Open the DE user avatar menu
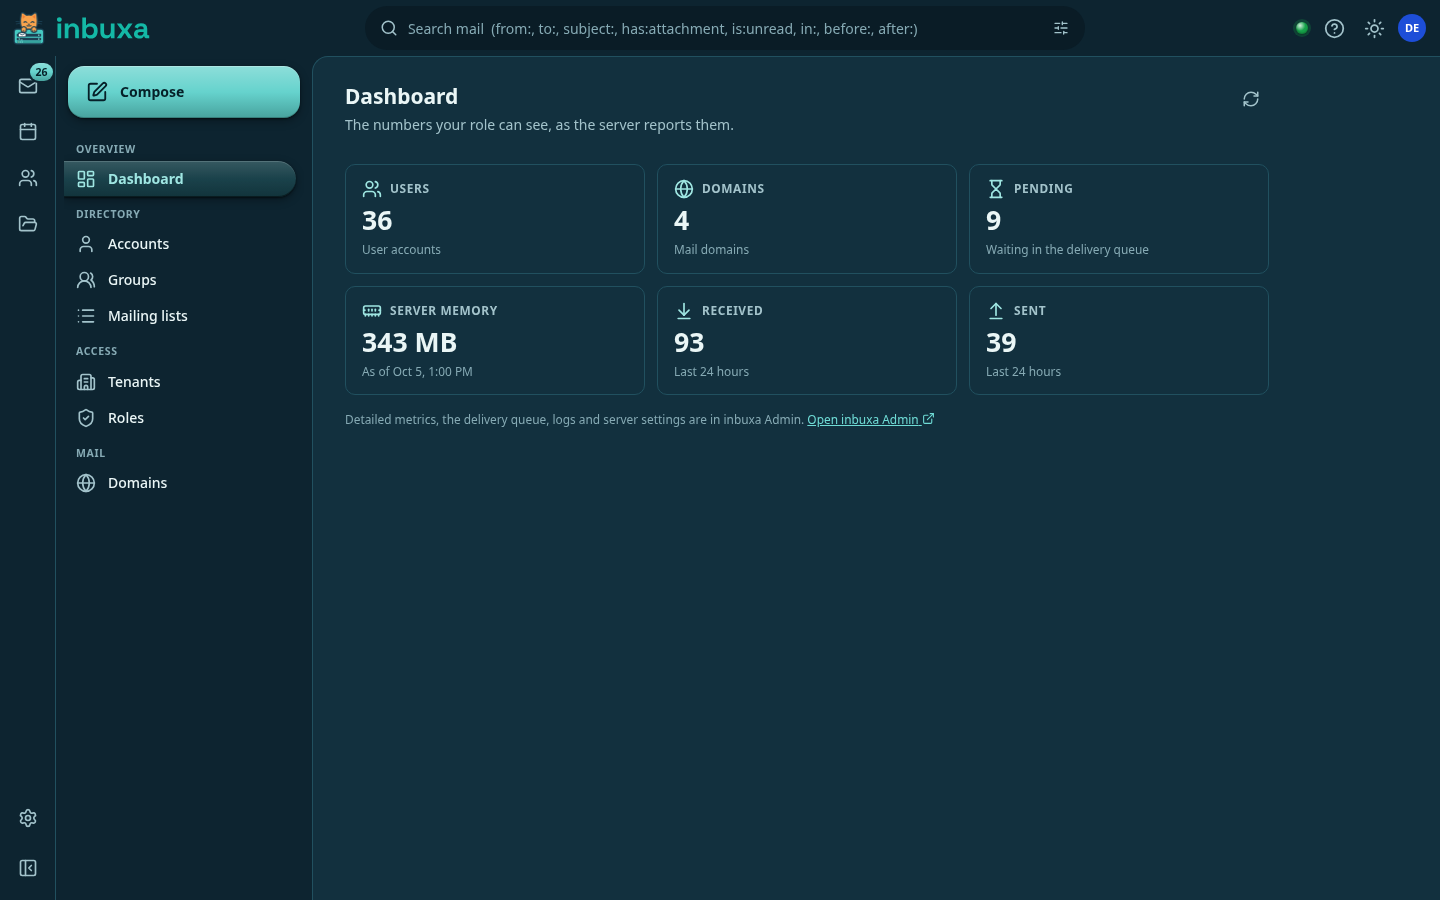This screenshot has height=900, width=1440. click(x=1412, y=28)
